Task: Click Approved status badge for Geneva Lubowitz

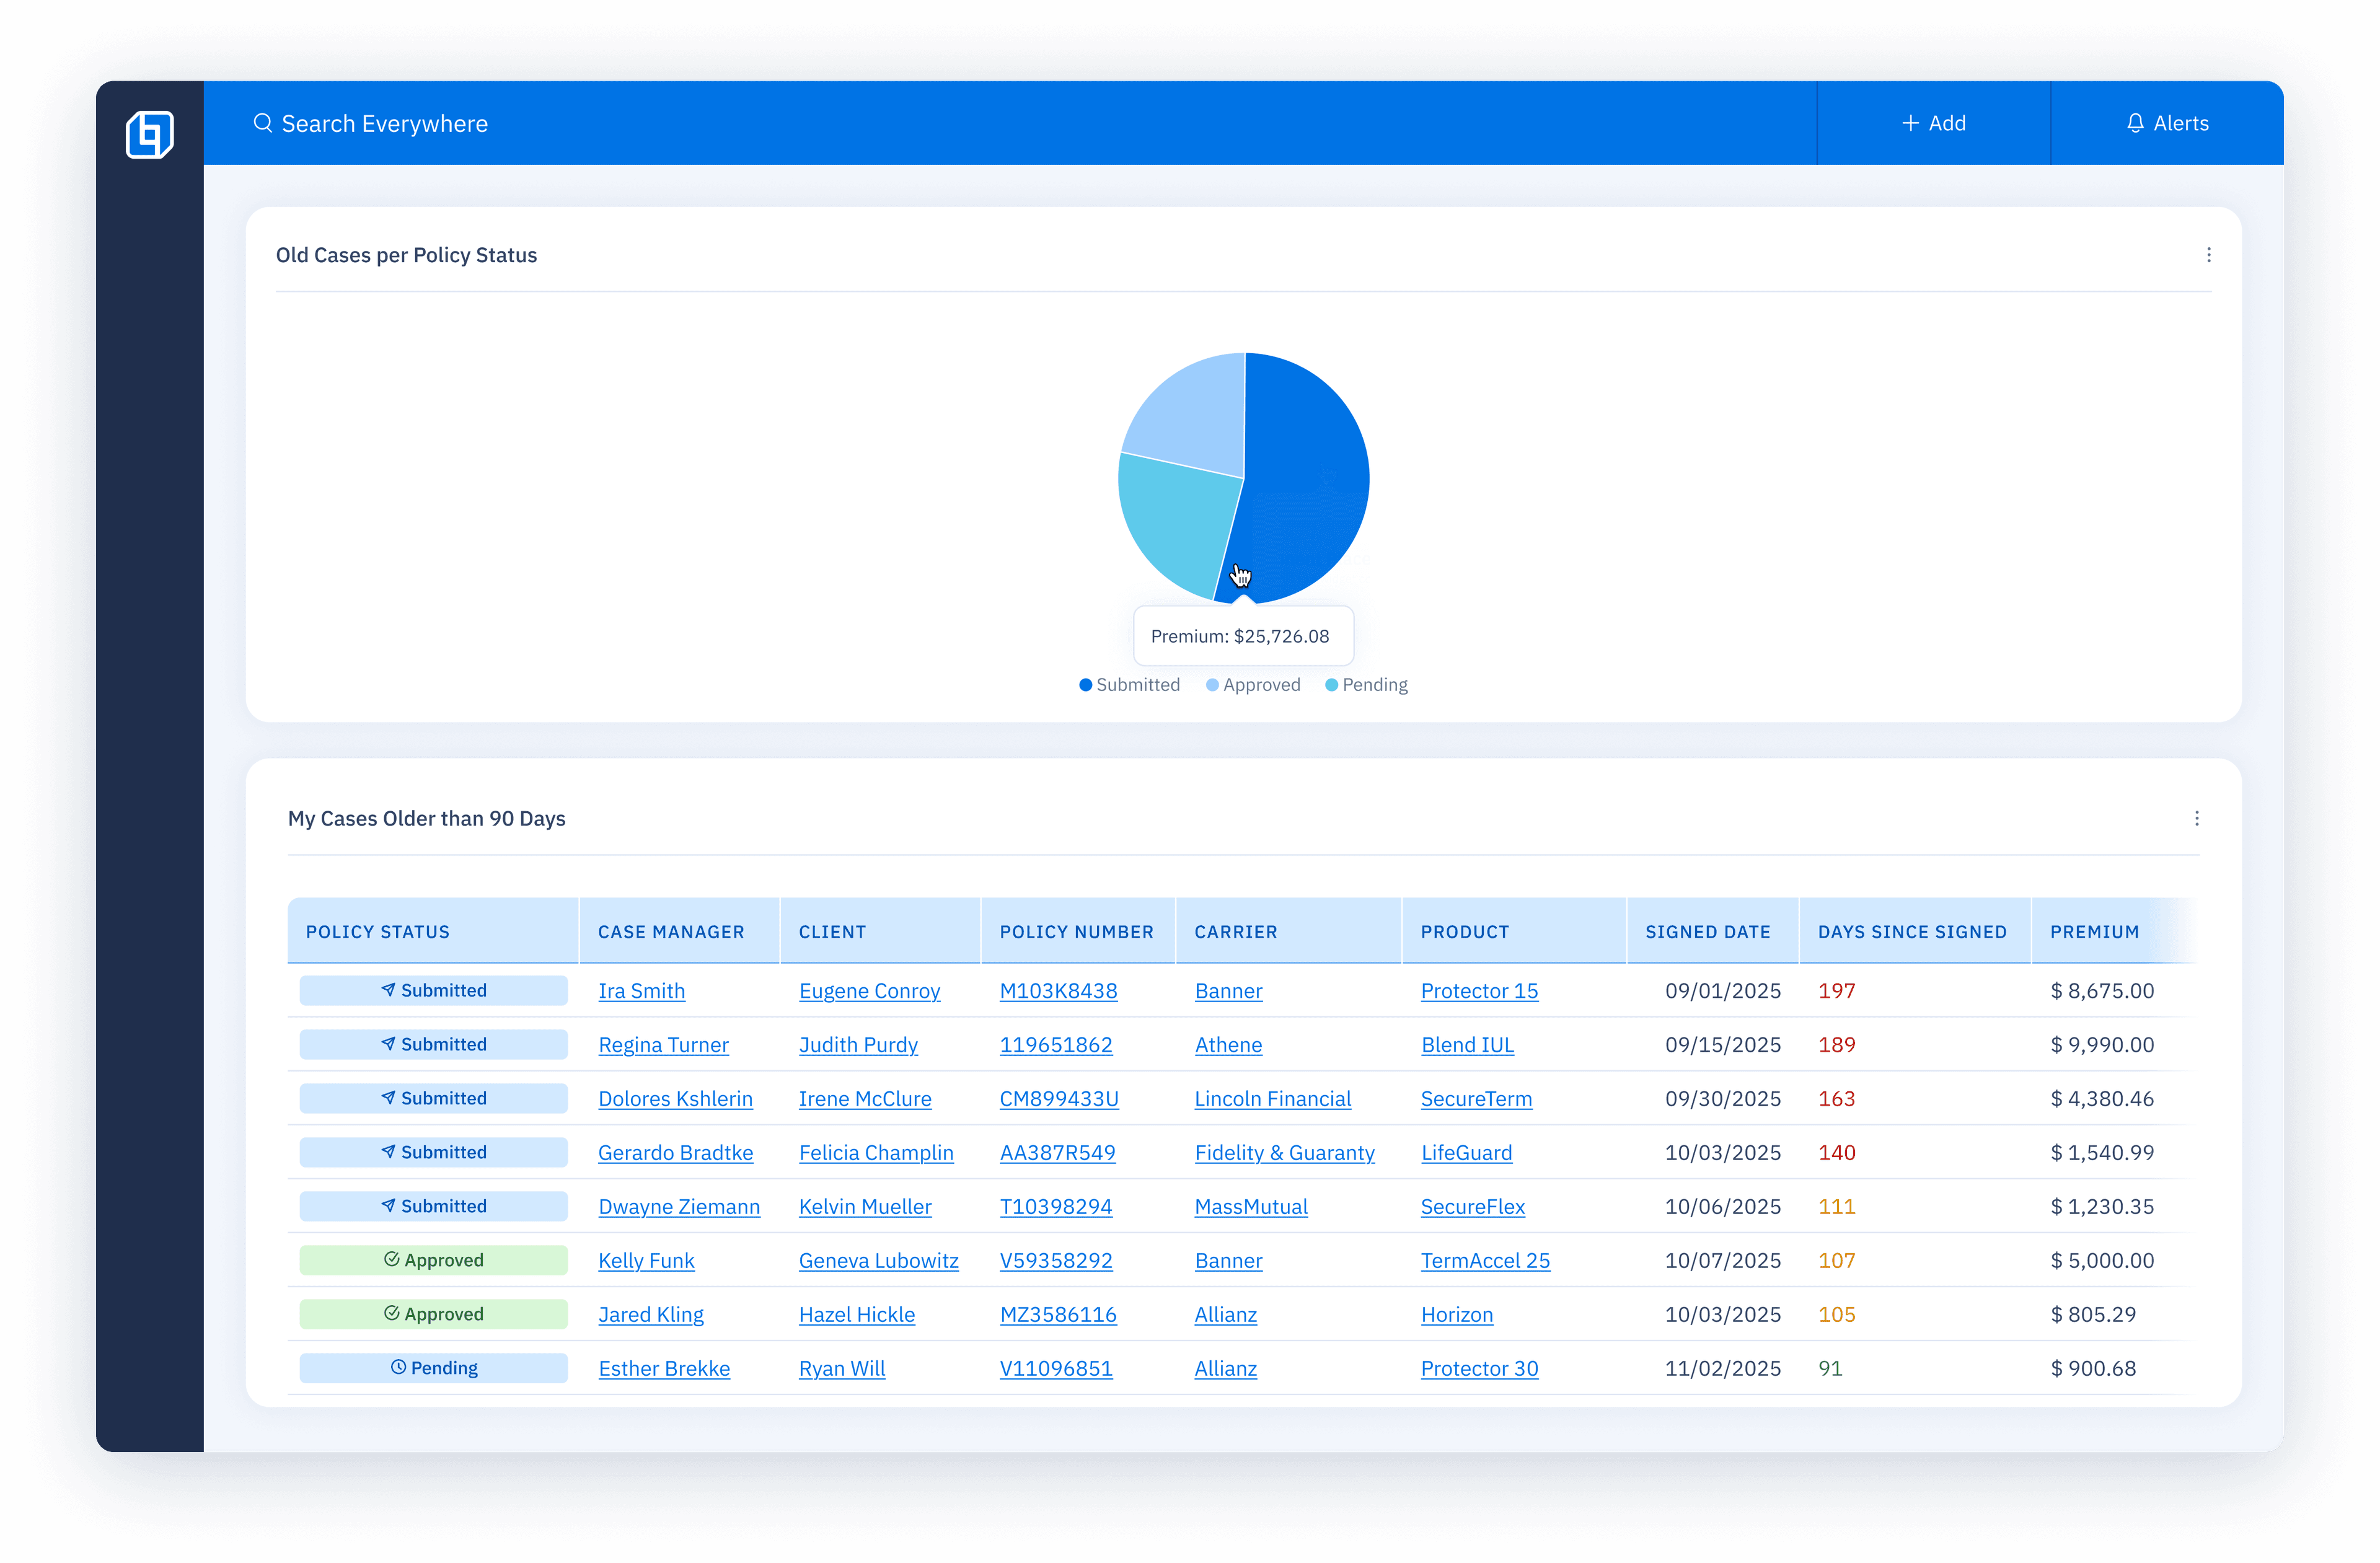Action: pyautogui.click(x=433, y=1260)
